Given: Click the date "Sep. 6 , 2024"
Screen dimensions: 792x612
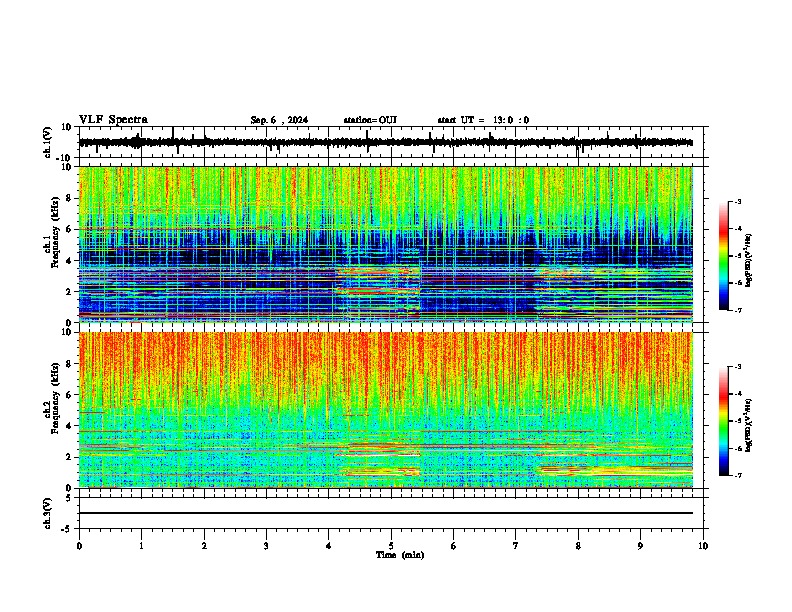Looking at the screenshot, I should pyautogui.click(x=279, y=120).
